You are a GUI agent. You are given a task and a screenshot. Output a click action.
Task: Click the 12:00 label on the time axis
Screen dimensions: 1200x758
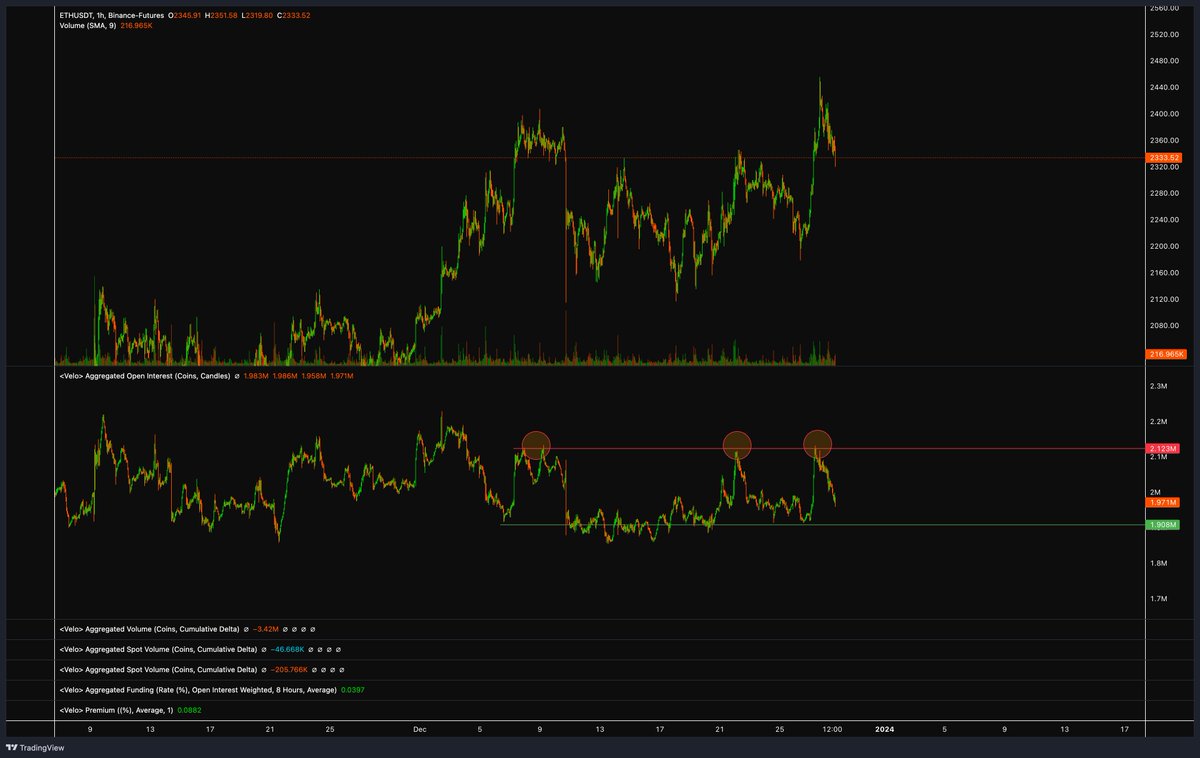click(x=832, y=730)
